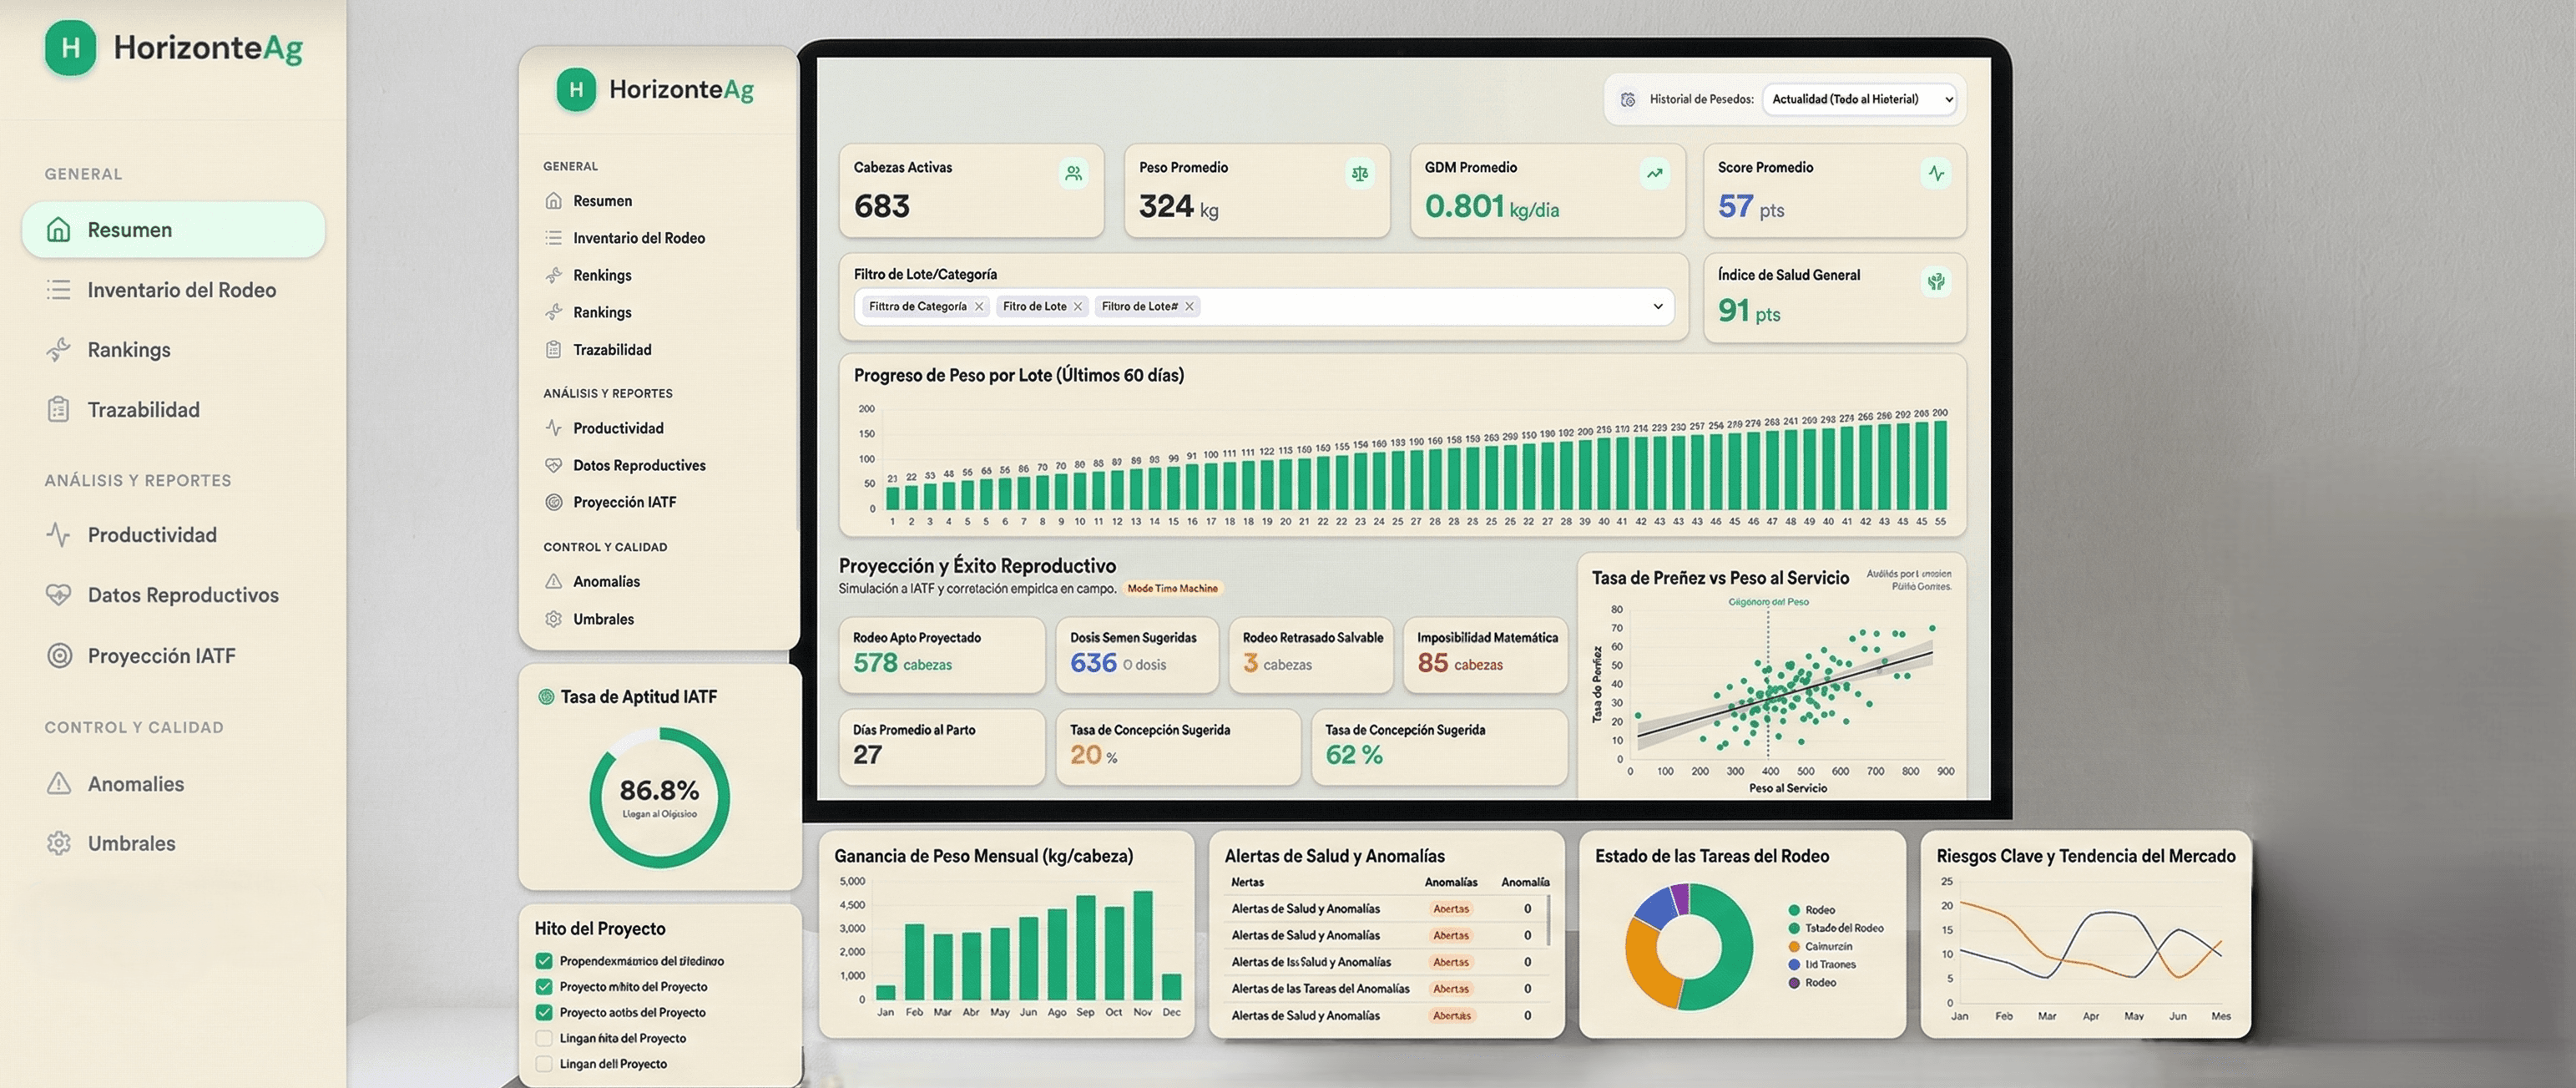Screen dimensions: 2576x1088
Task: Go to Resumen in the smaller sidebar card
Action: pyautogui.click(x=603, y=201)
